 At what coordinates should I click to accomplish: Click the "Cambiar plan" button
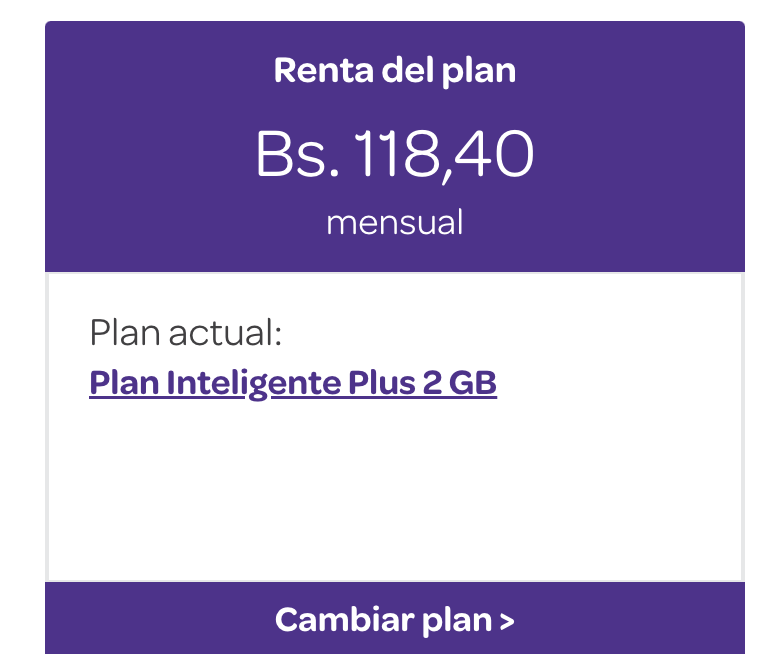394,620
